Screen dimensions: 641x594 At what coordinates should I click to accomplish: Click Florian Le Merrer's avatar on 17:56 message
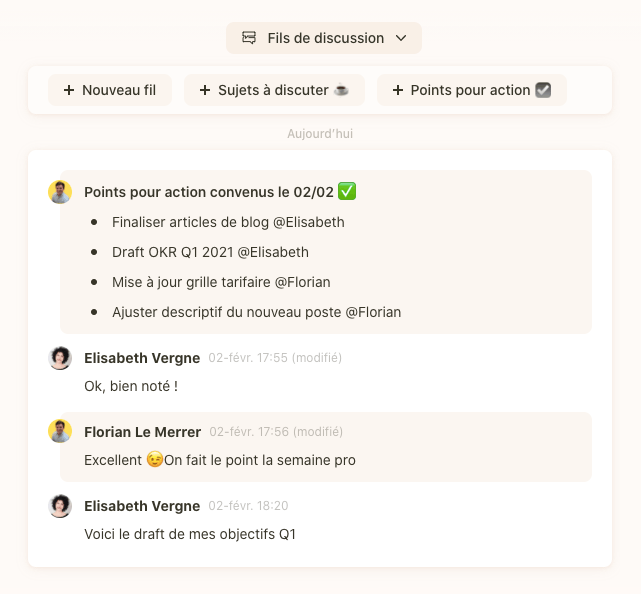point(60,431)
